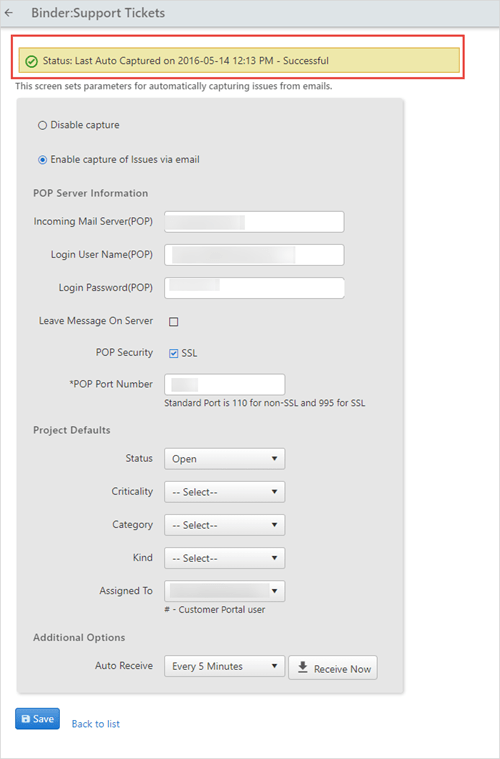Screen dimensions: 500x759
Task: Click the back arrow beside Binder title
Action: (x=9, y=13)
